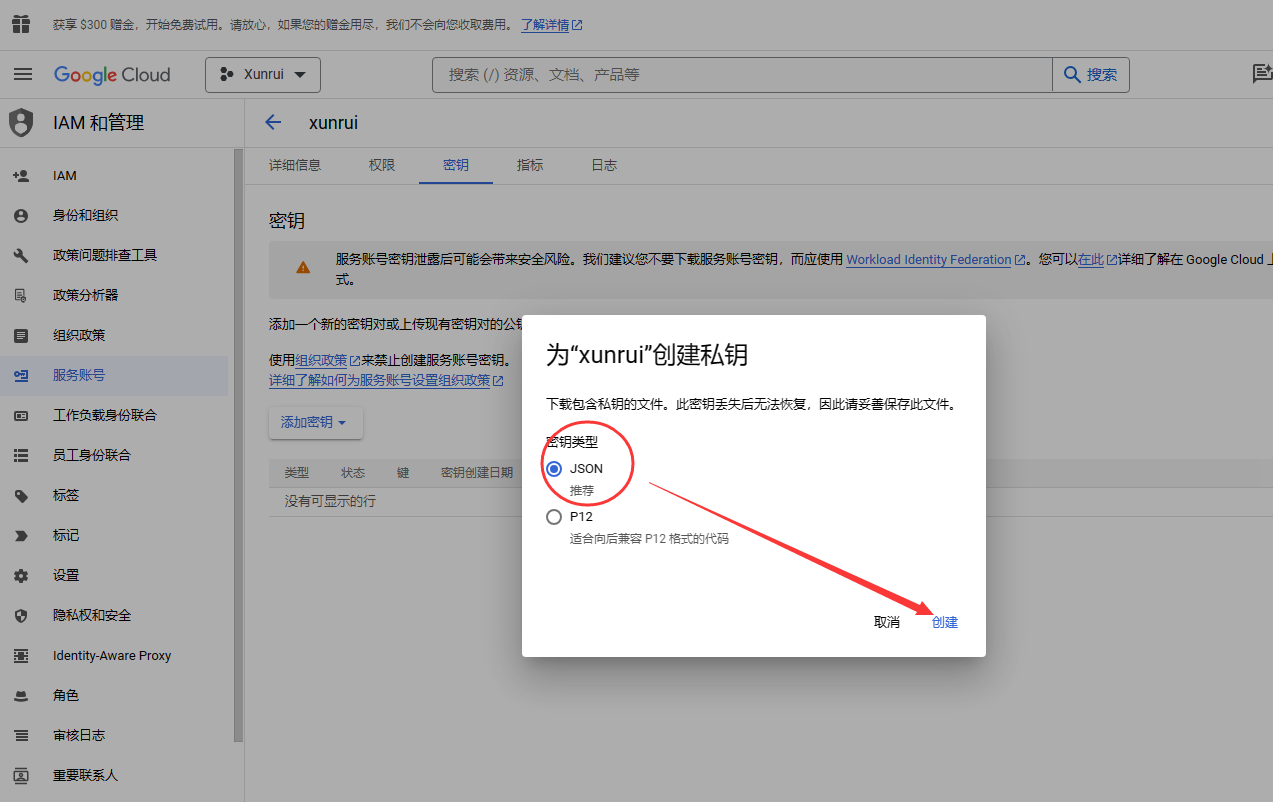Select the JSON key type radio button
This screenshot has height=802, width=1273.
pos(554,468)
